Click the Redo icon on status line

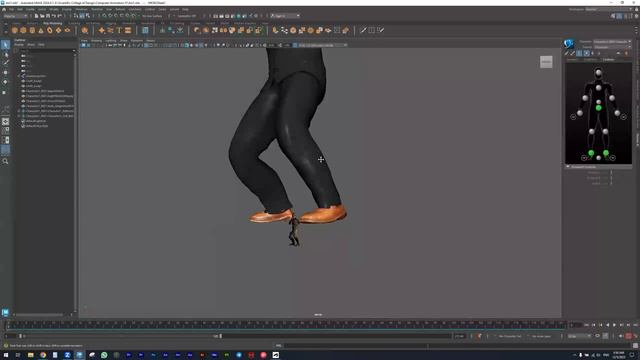pyautogui.click(x=59, y=16)
